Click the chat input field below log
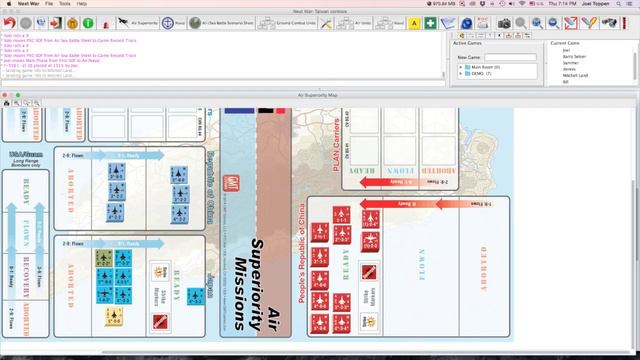 coord(223,83)
